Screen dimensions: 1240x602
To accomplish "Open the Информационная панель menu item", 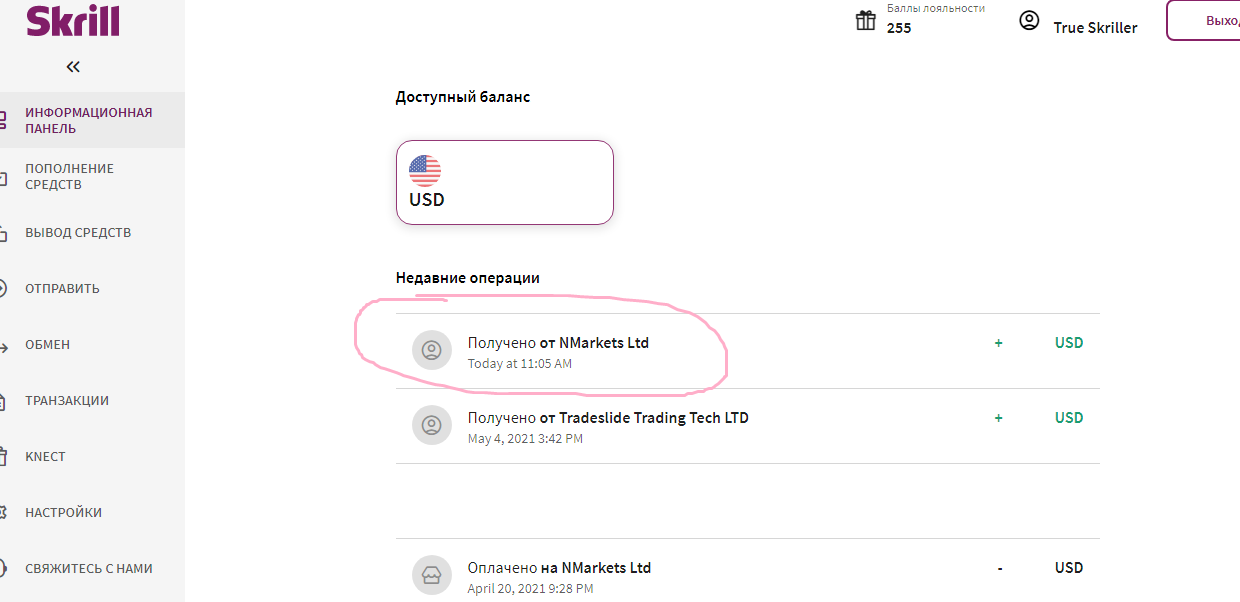I will (x=92, y=120).
